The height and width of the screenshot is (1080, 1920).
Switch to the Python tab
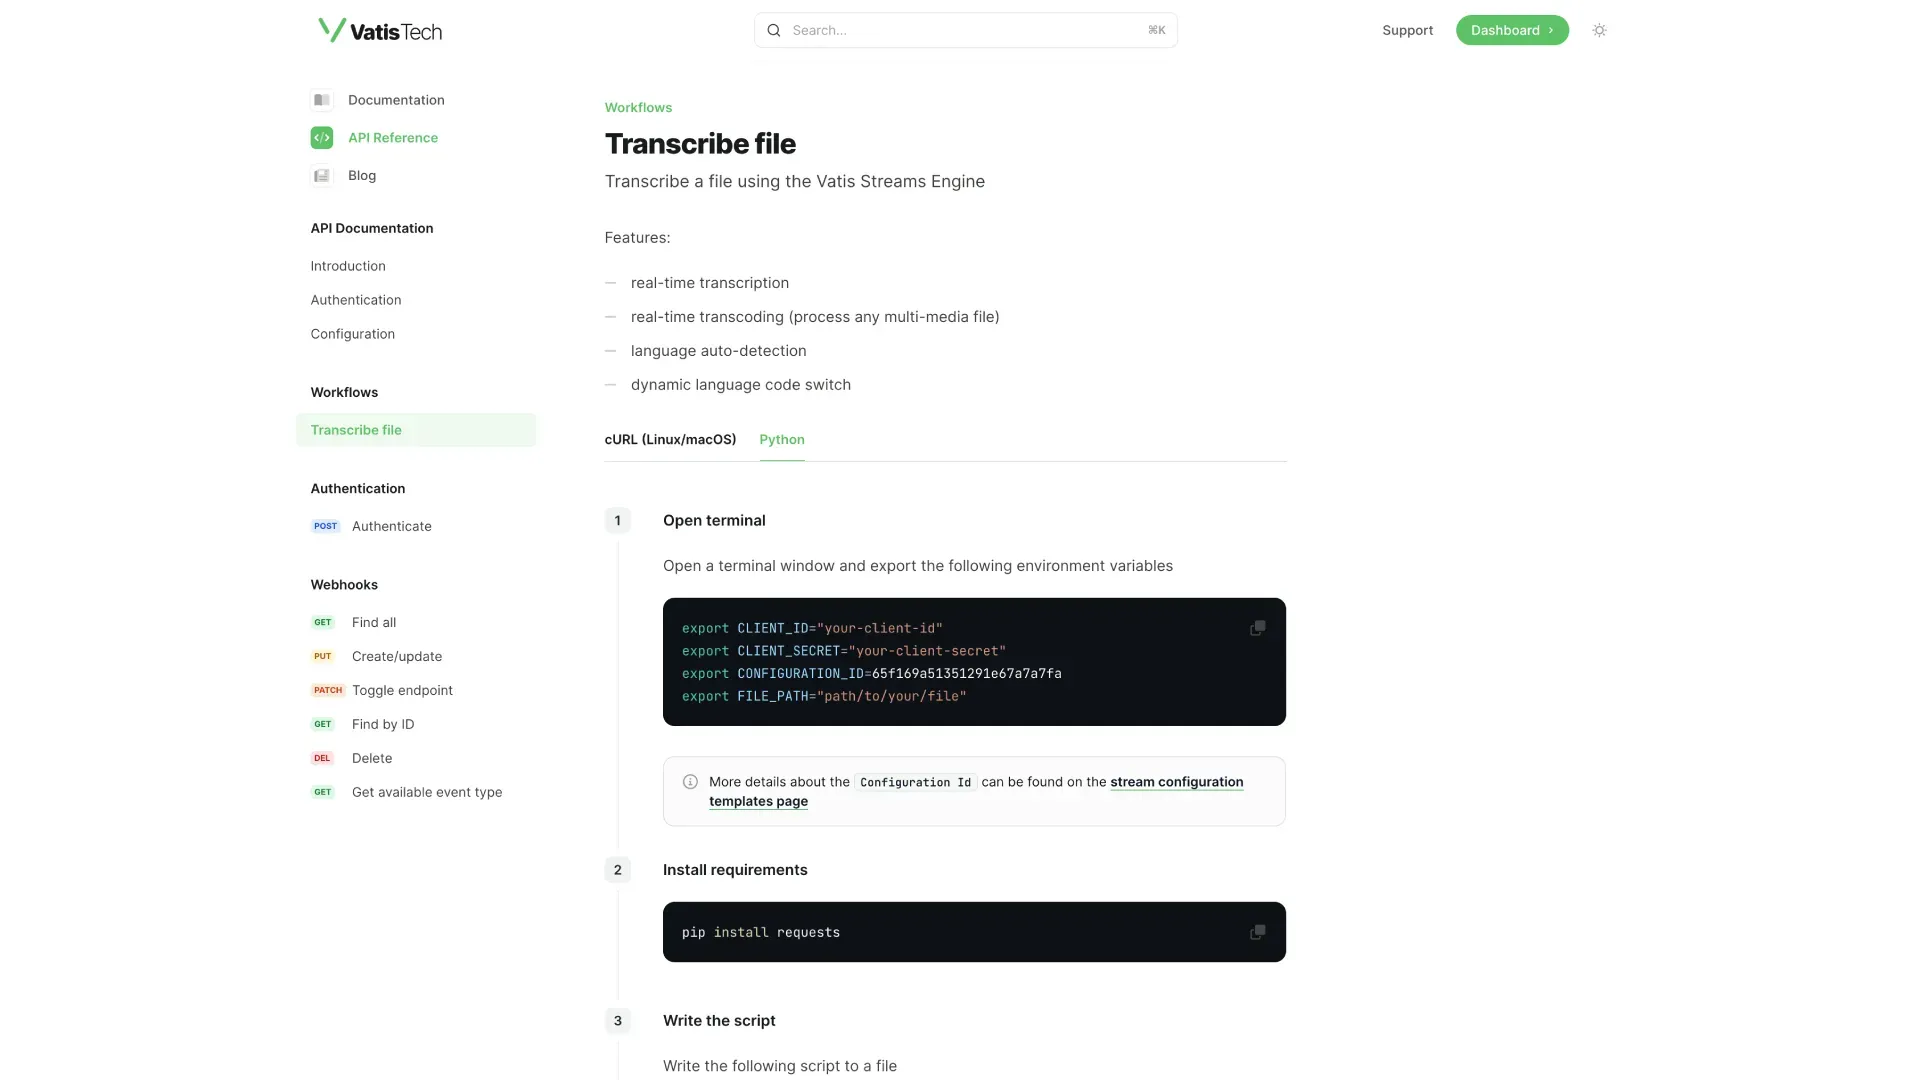click(782, 440)
